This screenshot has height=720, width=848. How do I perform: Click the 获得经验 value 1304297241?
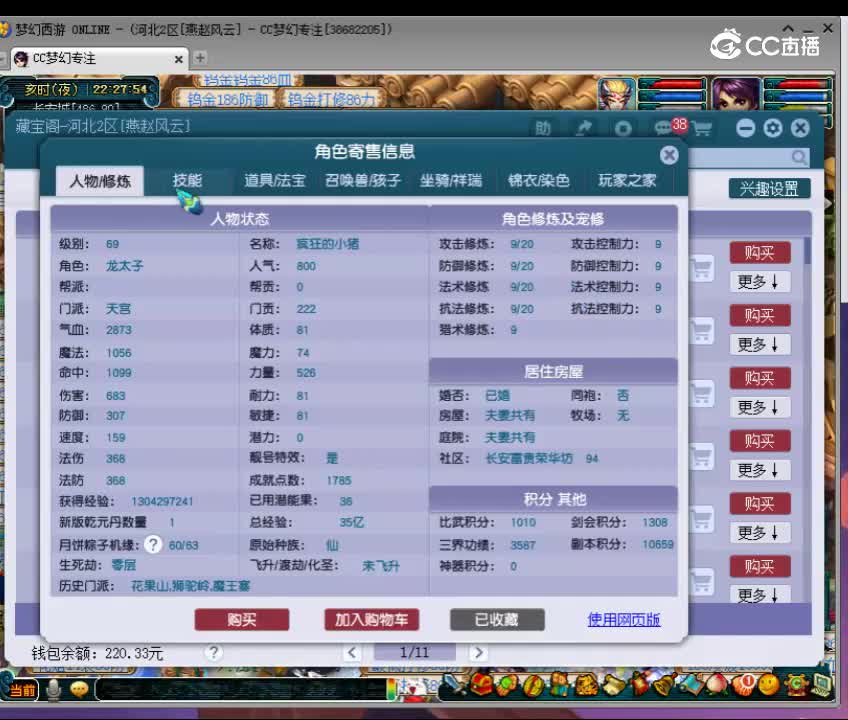click(x=162, y=501)
